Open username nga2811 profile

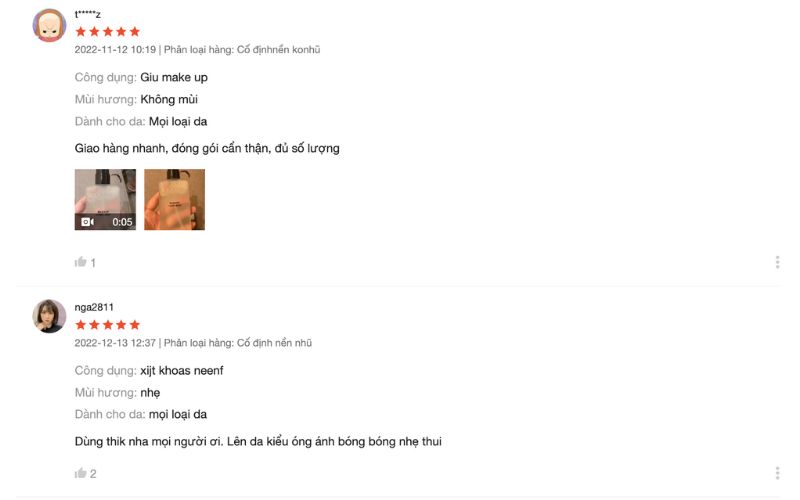click(94, 307)
